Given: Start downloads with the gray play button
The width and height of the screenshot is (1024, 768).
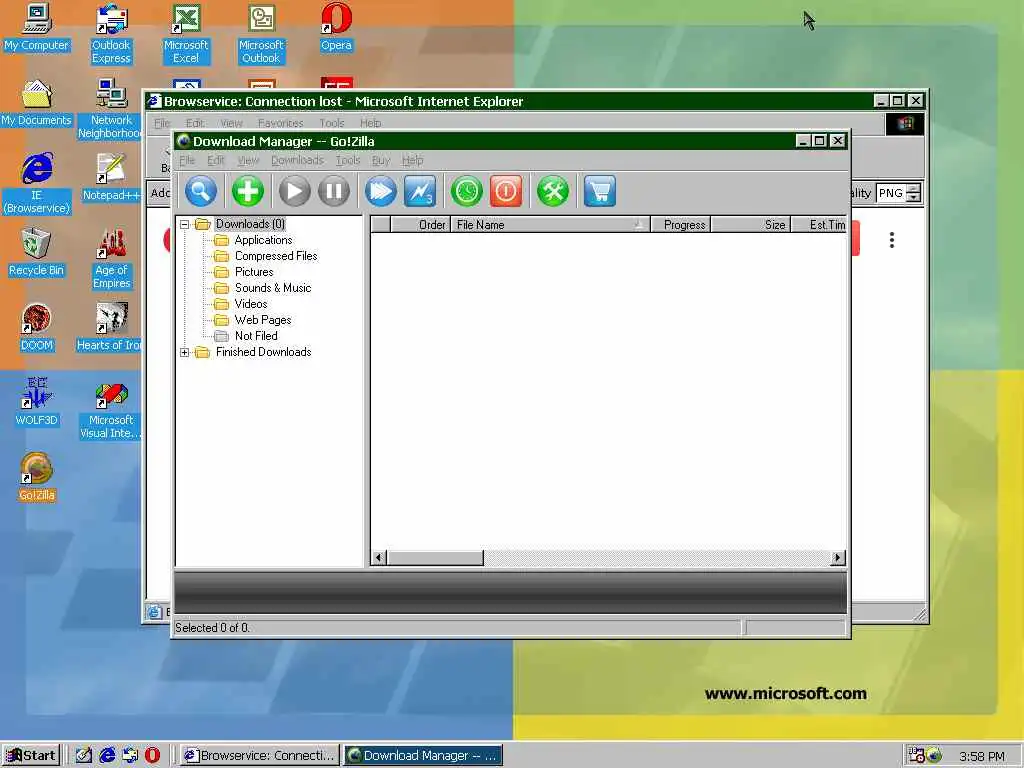Looking at the screenshot, I should click(x=294, y=191).
